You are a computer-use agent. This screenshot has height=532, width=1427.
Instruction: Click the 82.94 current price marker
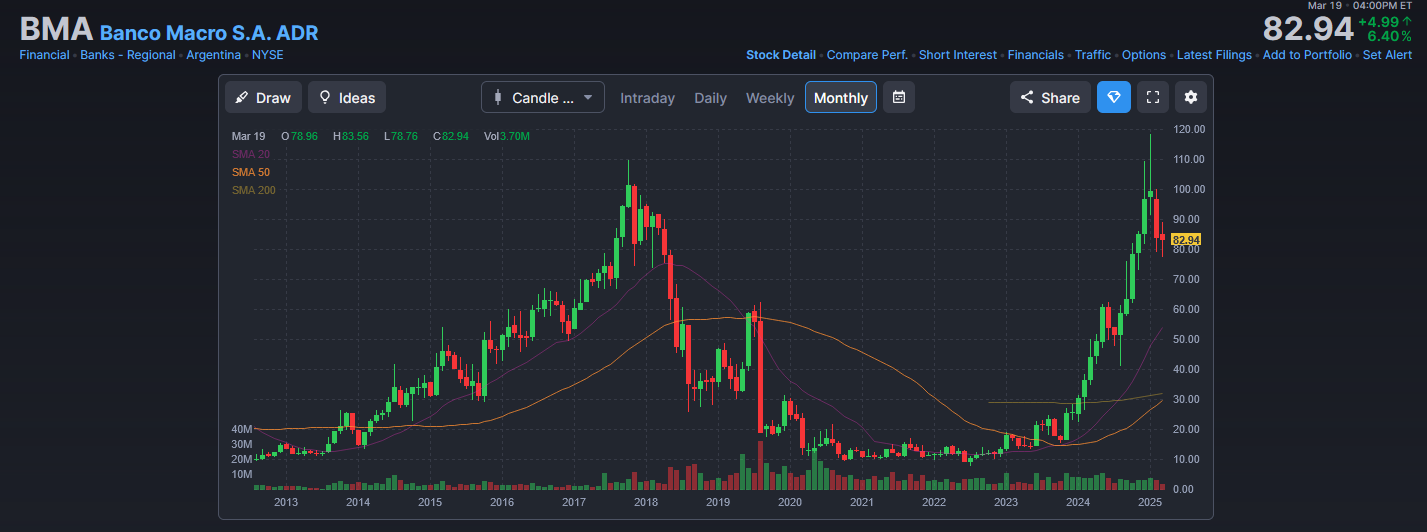coord(1185,240)
